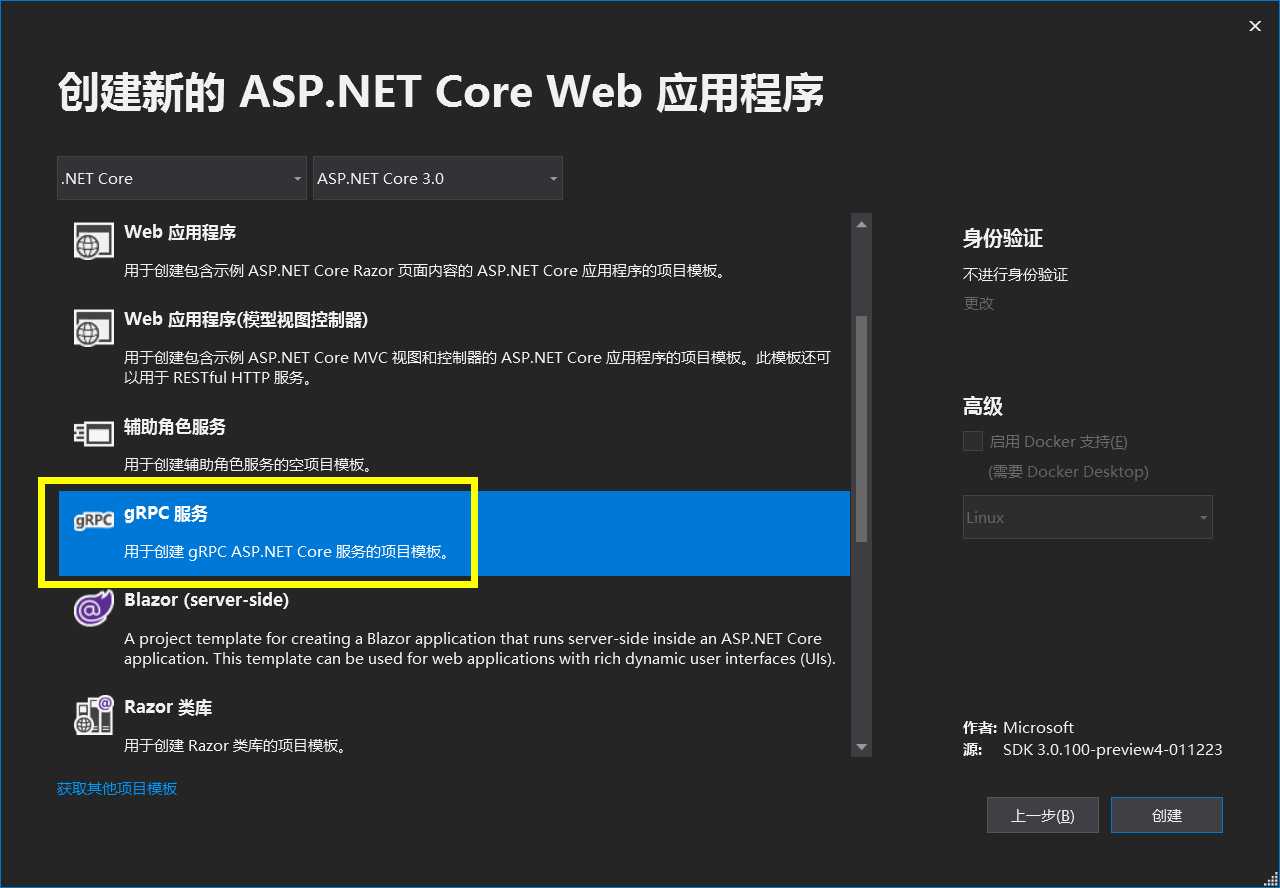This screenshot has width=1280, height=888.
Task: Open the .NET Core framework dropdown
Action: (x=182, y=178)
